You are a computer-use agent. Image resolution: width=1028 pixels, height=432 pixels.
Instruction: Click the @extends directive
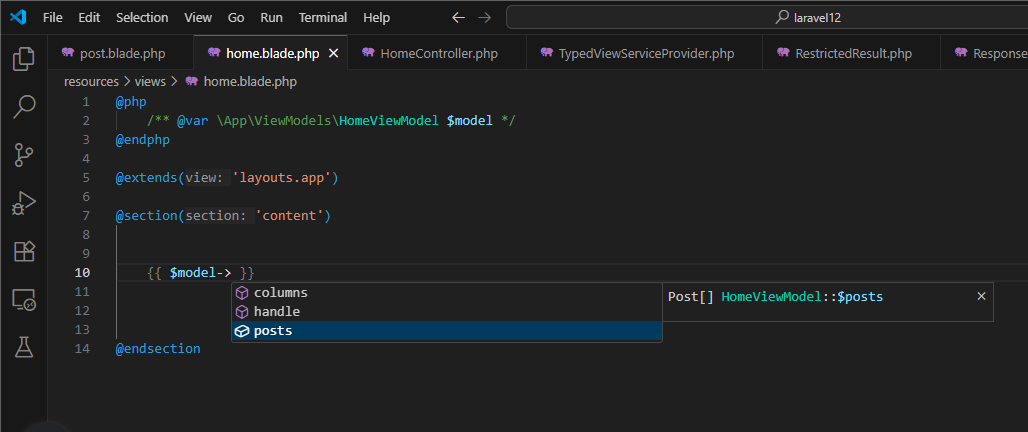coord(146,178)
